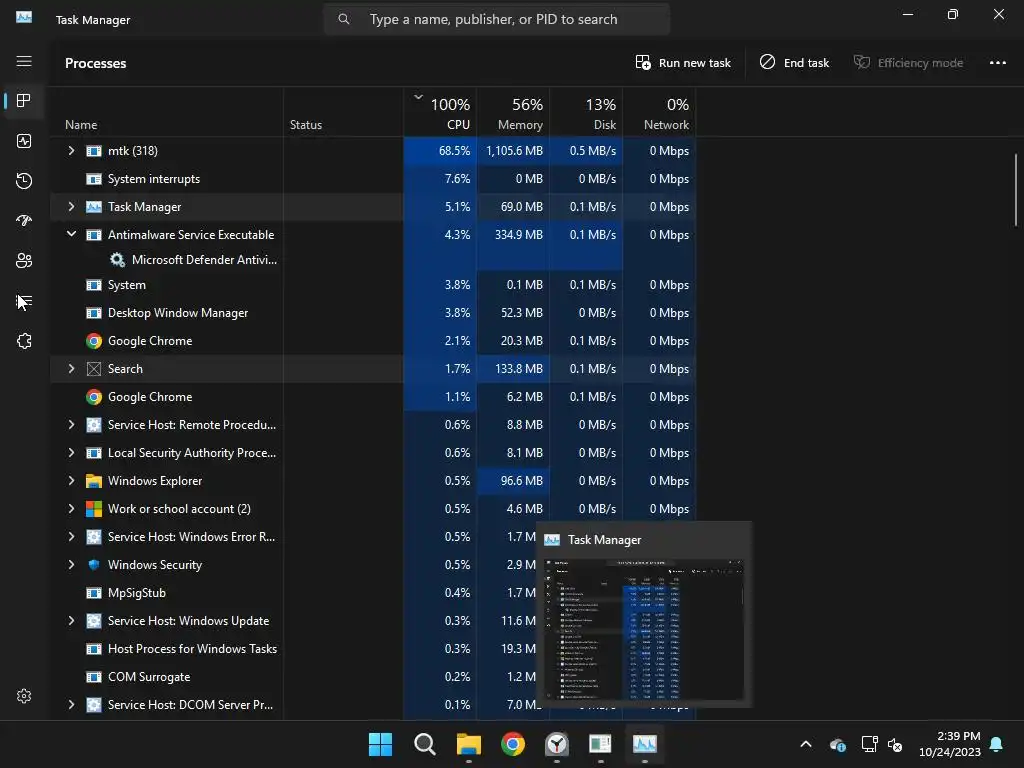Open Google Chrome from the taskbar
Screen dimensions: 1024x768
click(x=513, y=744)
